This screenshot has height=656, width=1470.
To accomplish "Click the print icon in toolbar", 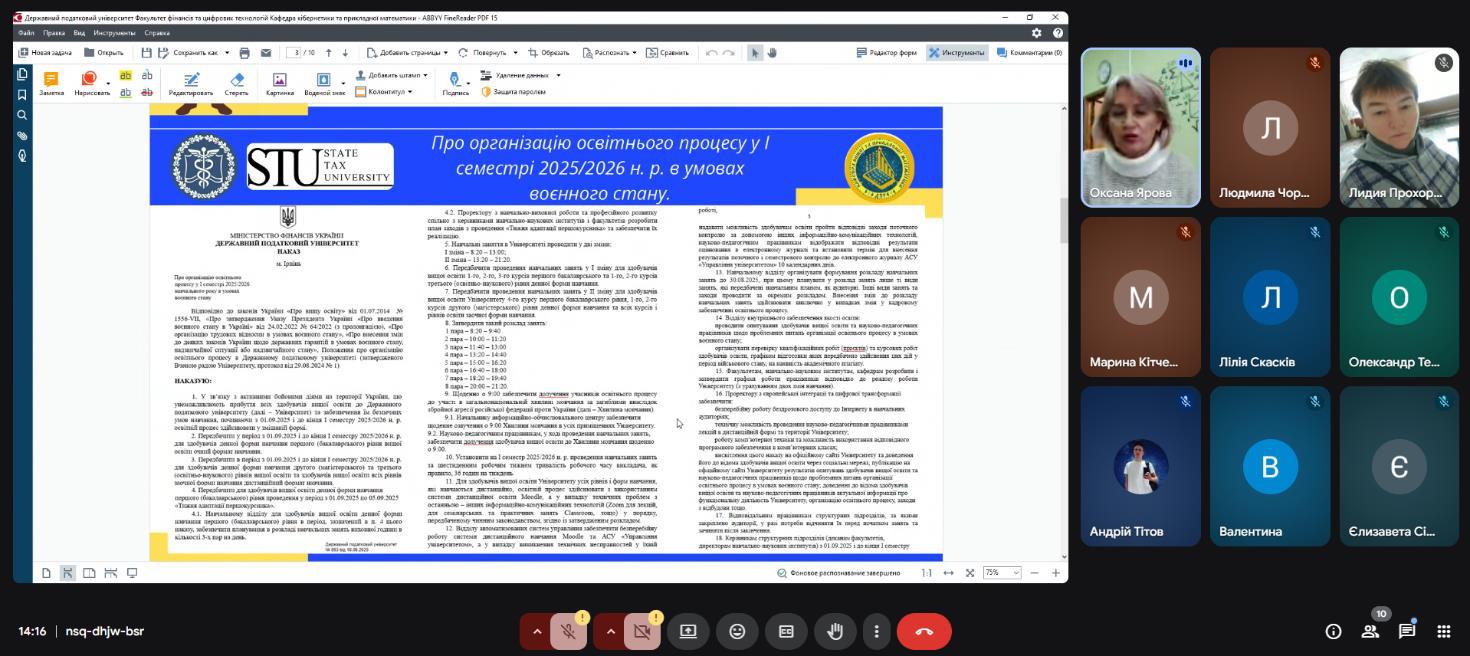I will click(x=245, y=53).
